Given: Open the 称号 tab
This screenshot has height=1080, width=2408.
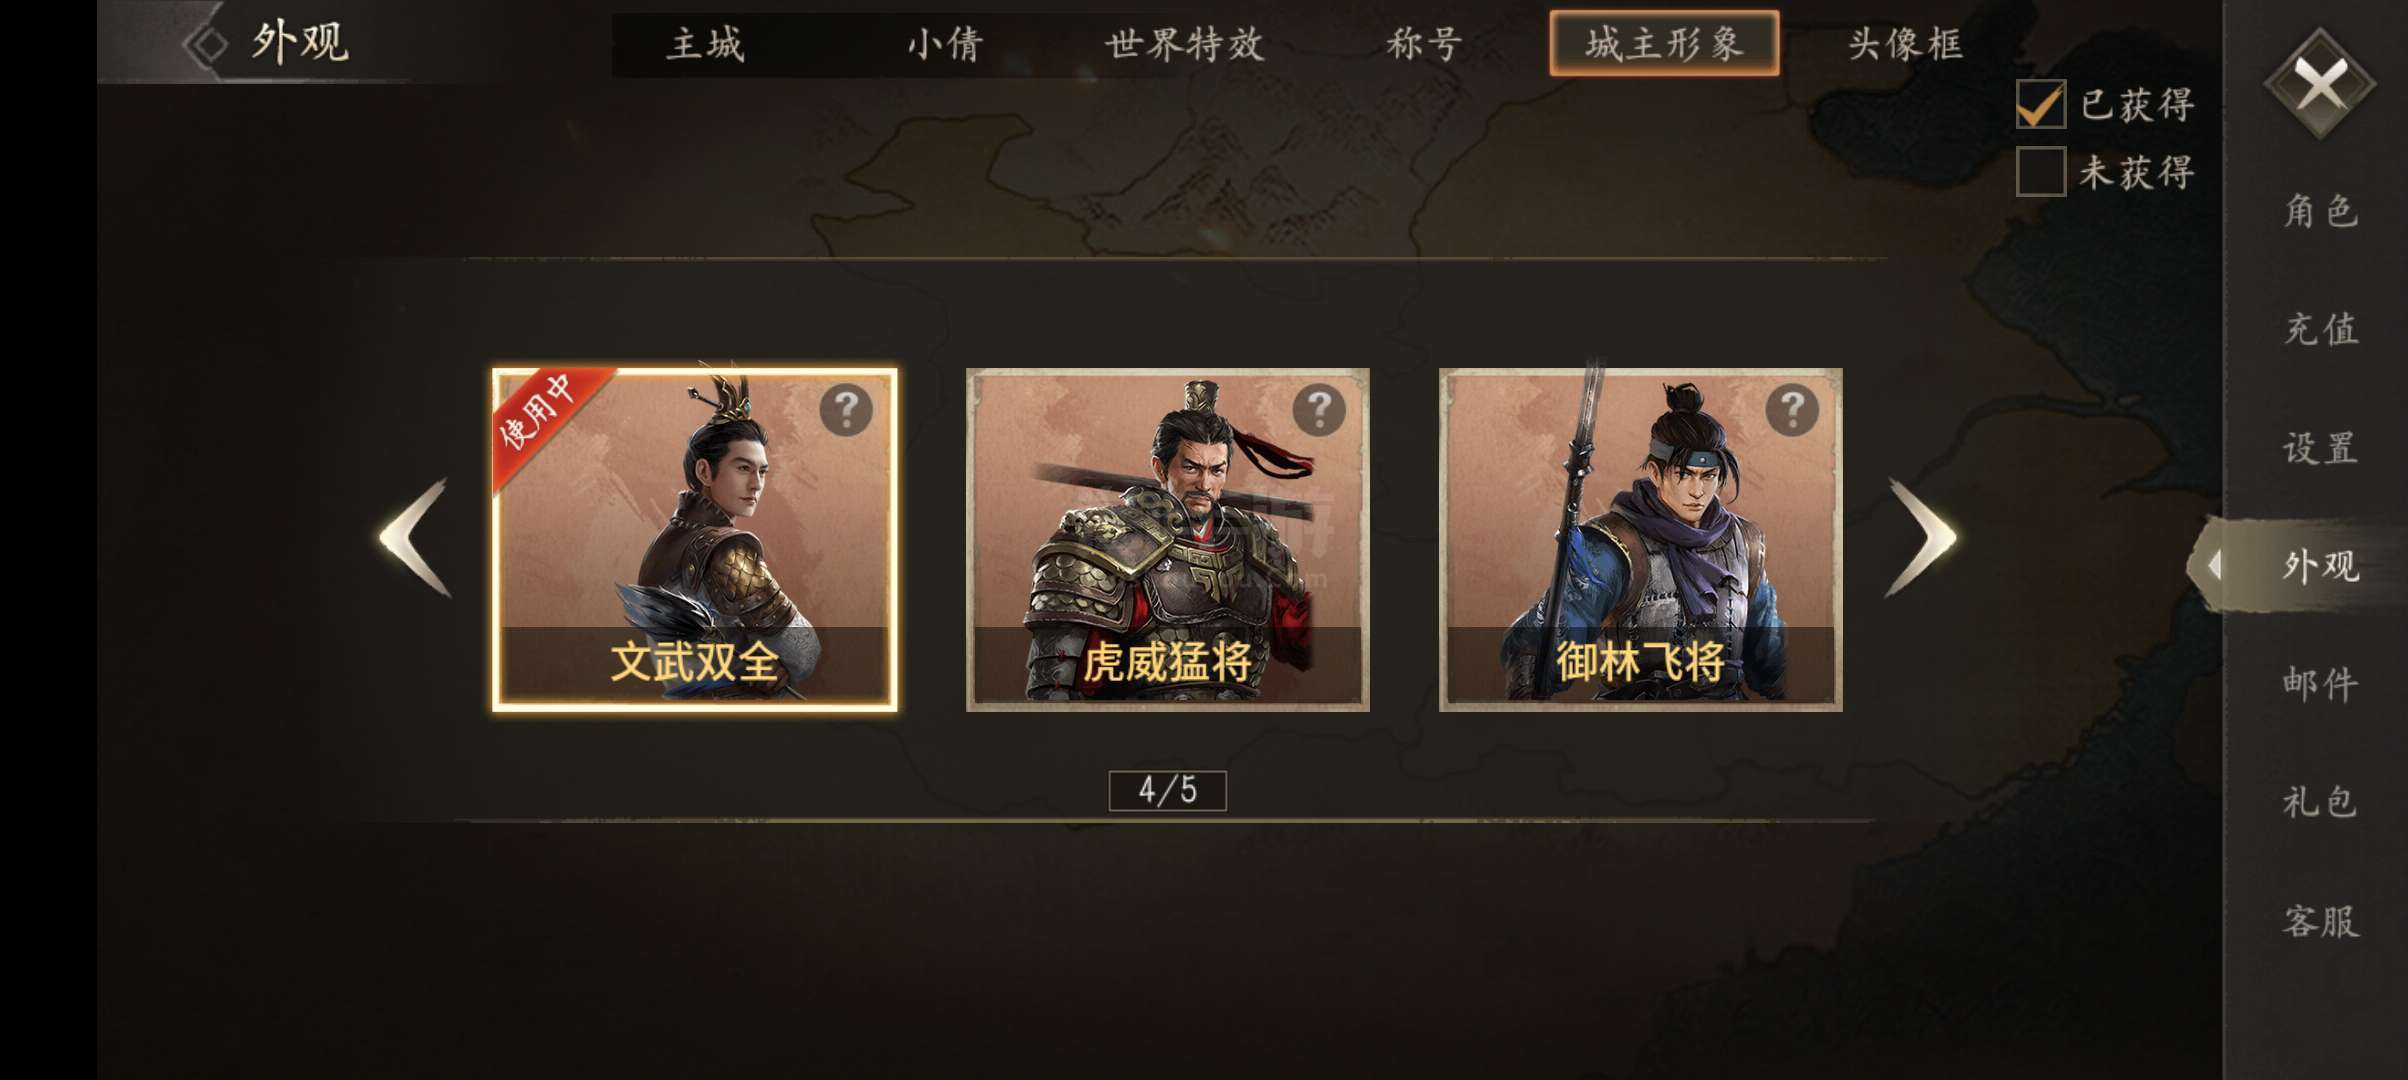Looking at the screenshot, I should pyautogui.click(x=1425, y=44).
